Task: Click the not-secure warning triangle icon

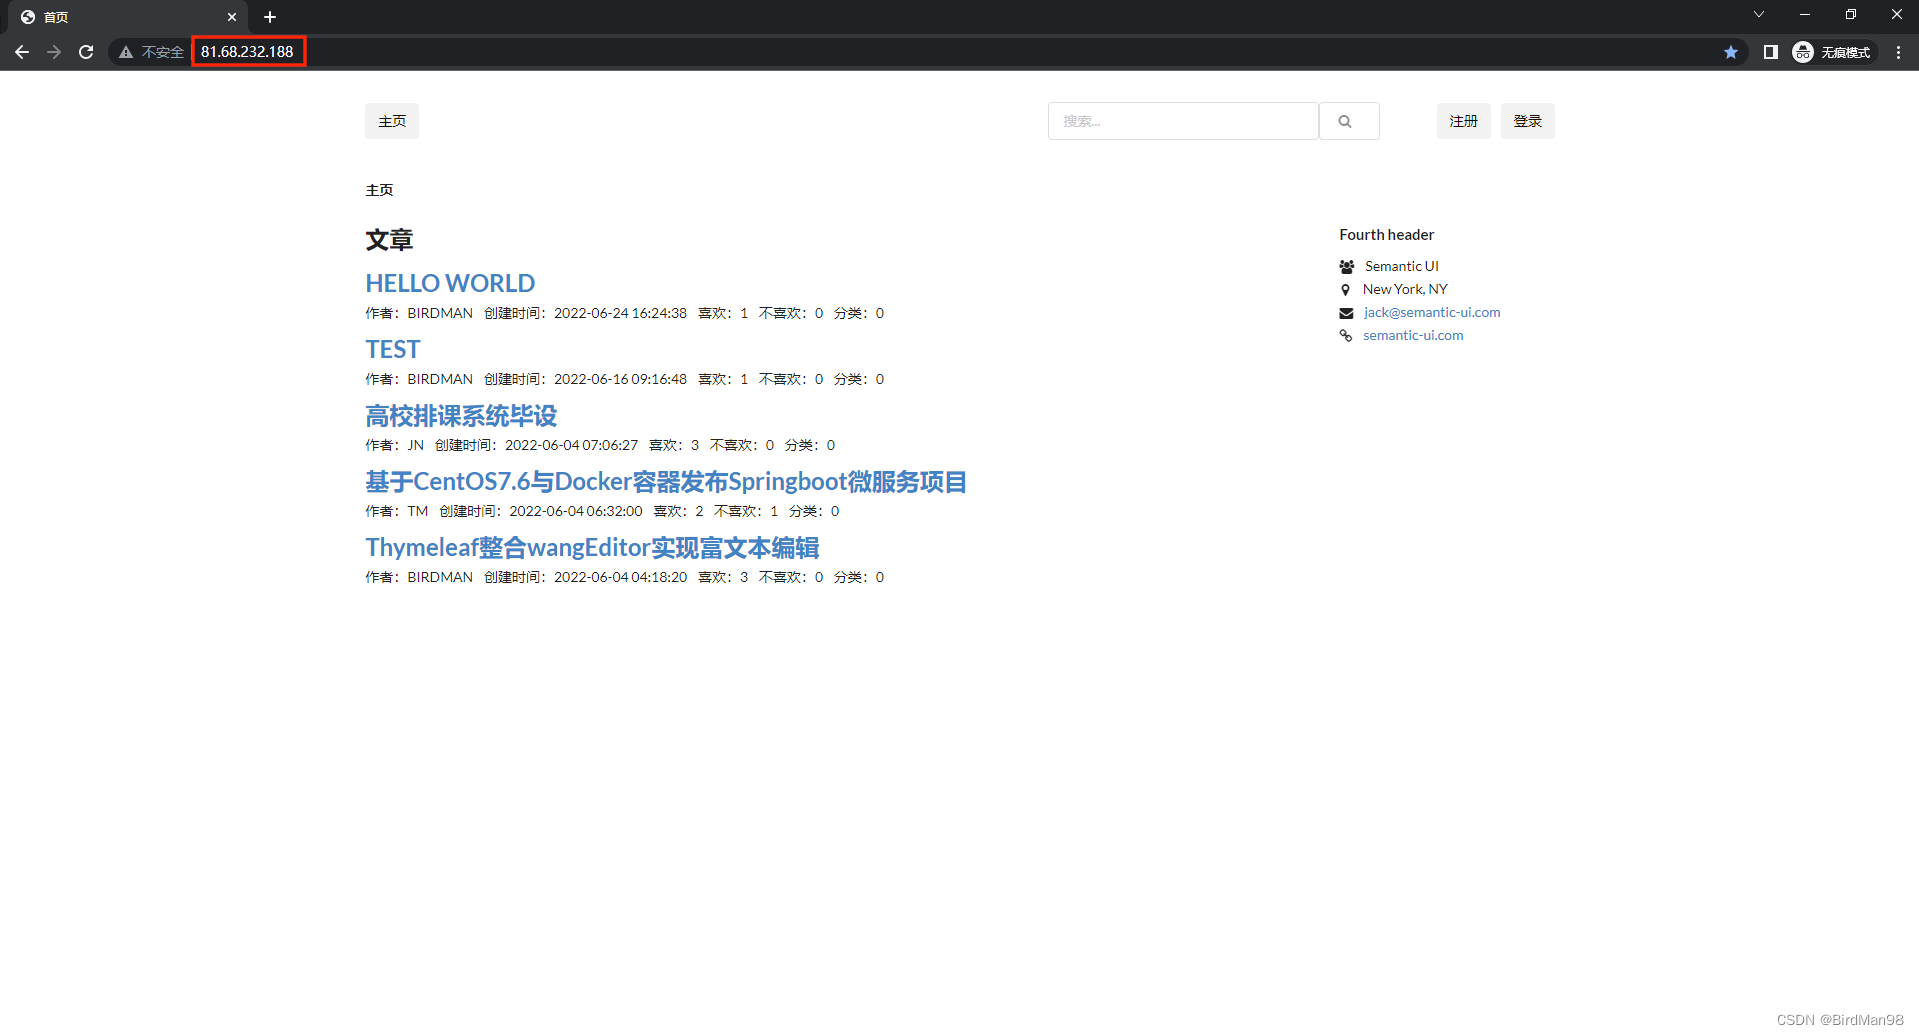Action: (x=126, y=52)
